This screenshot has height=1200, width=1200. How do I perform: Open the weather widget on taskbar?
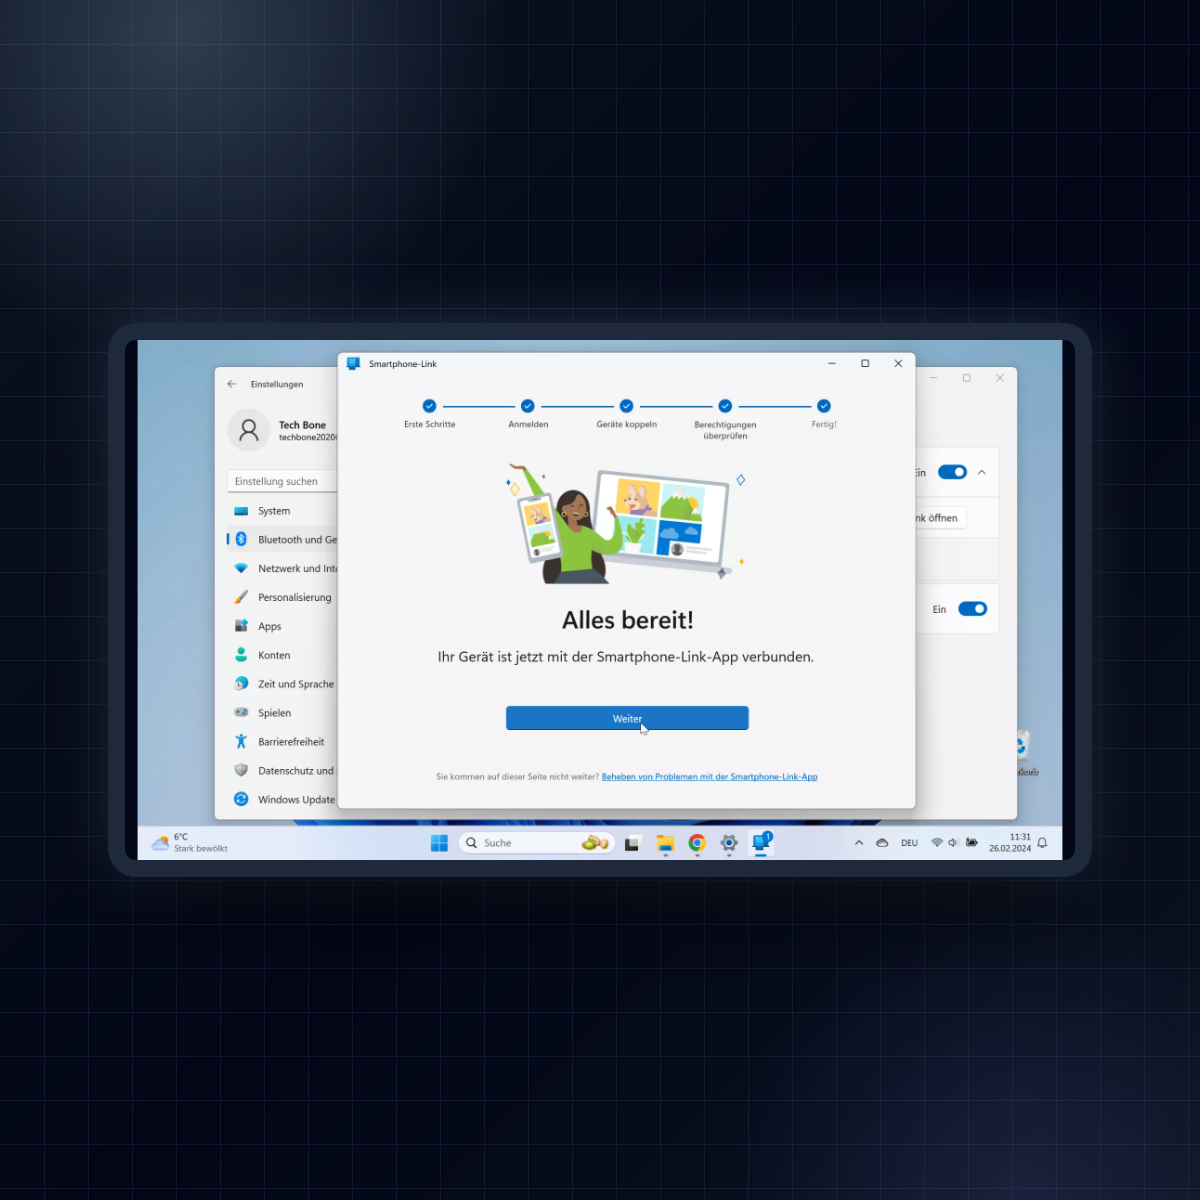click(189, 843)
